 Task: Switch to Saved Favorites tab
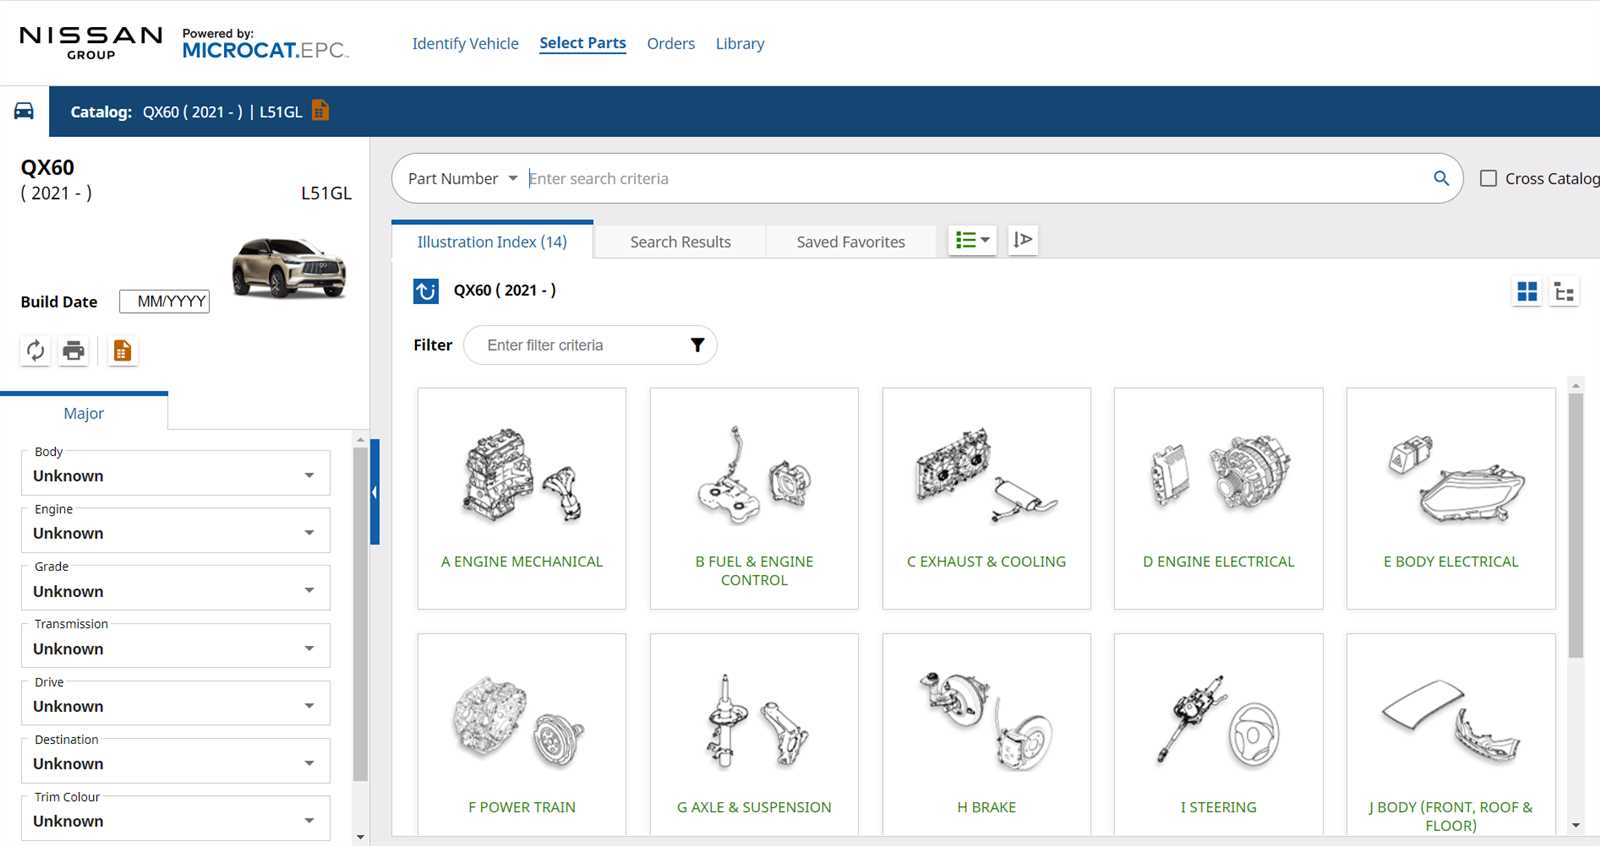coord(851,241)
